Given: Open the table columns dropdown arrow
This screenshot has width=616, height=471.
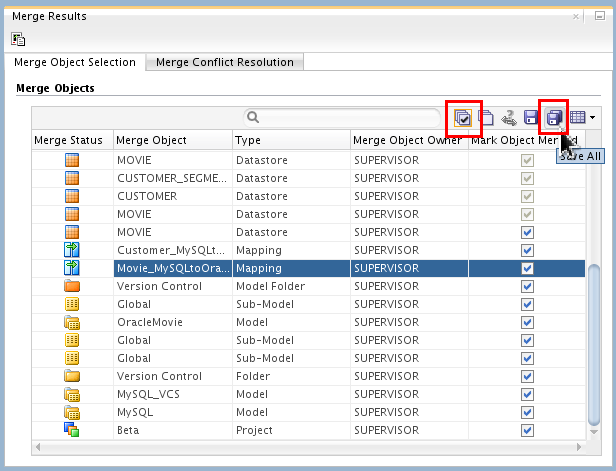Looking at the screenshot, I should [x=593, y=118].
